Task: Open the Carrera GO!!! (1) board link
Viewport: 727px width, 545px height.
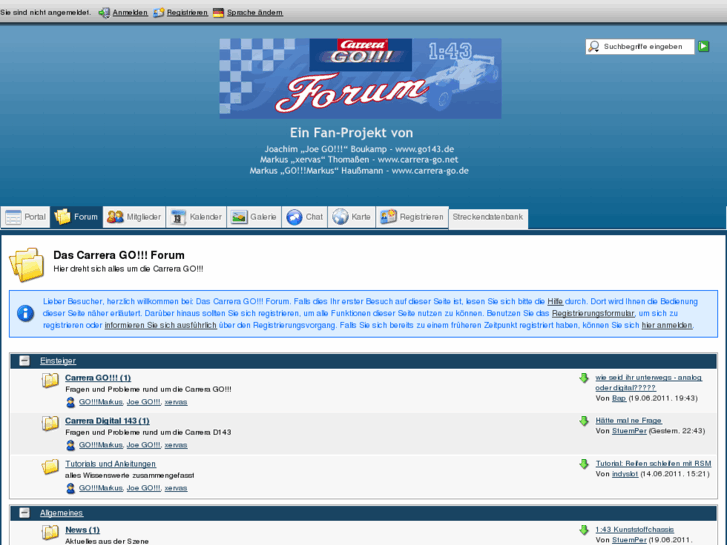Action: [98, 378]
